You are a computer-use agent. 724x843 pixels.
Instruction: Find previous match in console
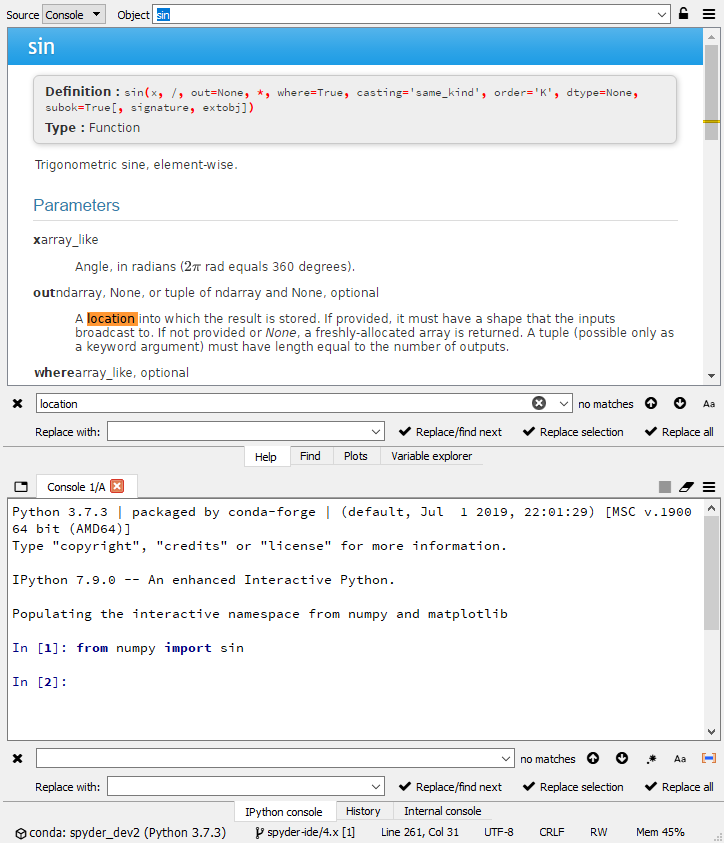(593, 758)
